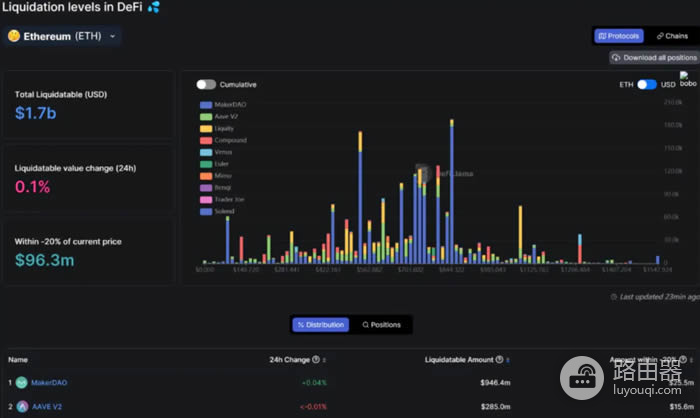Screen dimensions: 700x418
Task: Click the $946.4m liquidatable amount cell
Action: [495, 383]
